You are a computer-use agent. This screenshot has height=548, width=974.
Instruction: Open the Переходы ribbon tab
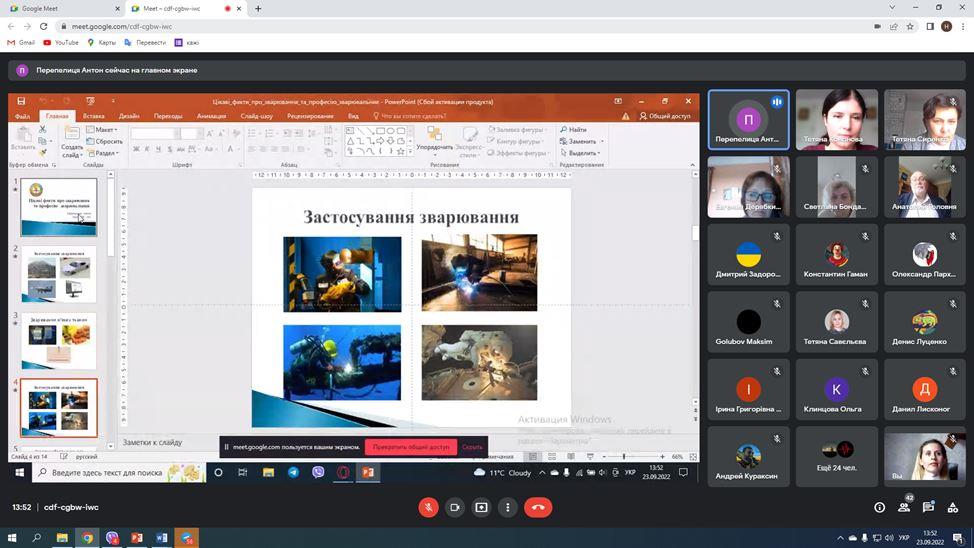[168, 116]
